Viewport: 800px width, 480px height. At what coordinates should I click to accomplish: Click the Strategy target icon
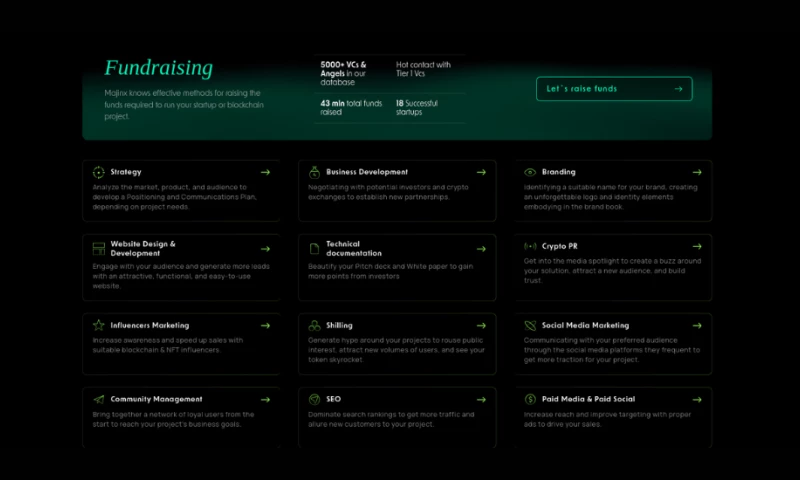pyautogui.click(x=98, y=172)
